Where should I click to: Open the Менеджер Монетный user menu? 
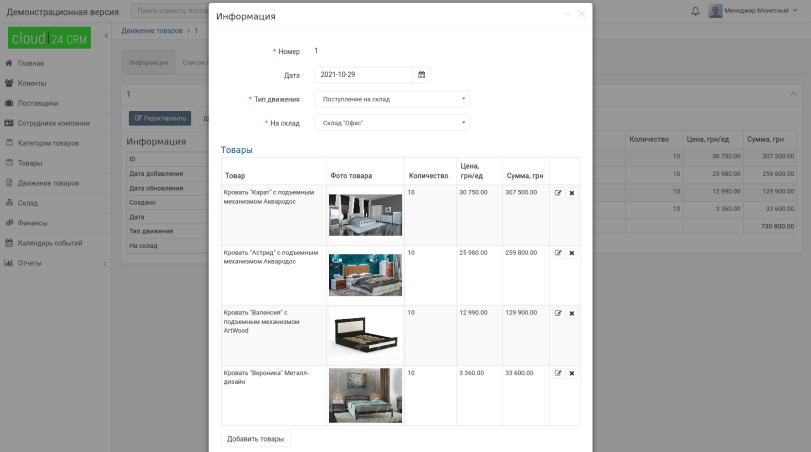(754, 11)
